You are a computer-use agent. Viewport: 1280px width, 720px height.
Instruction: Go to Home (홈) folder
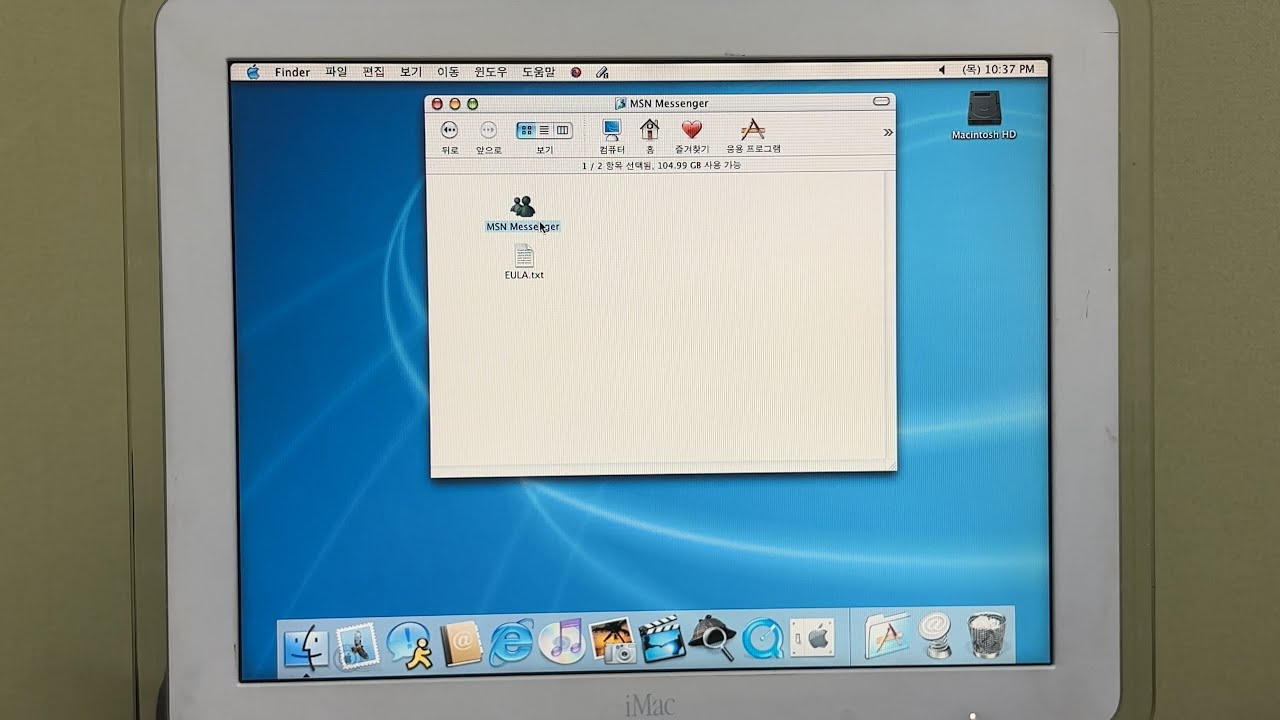[650, 135]
